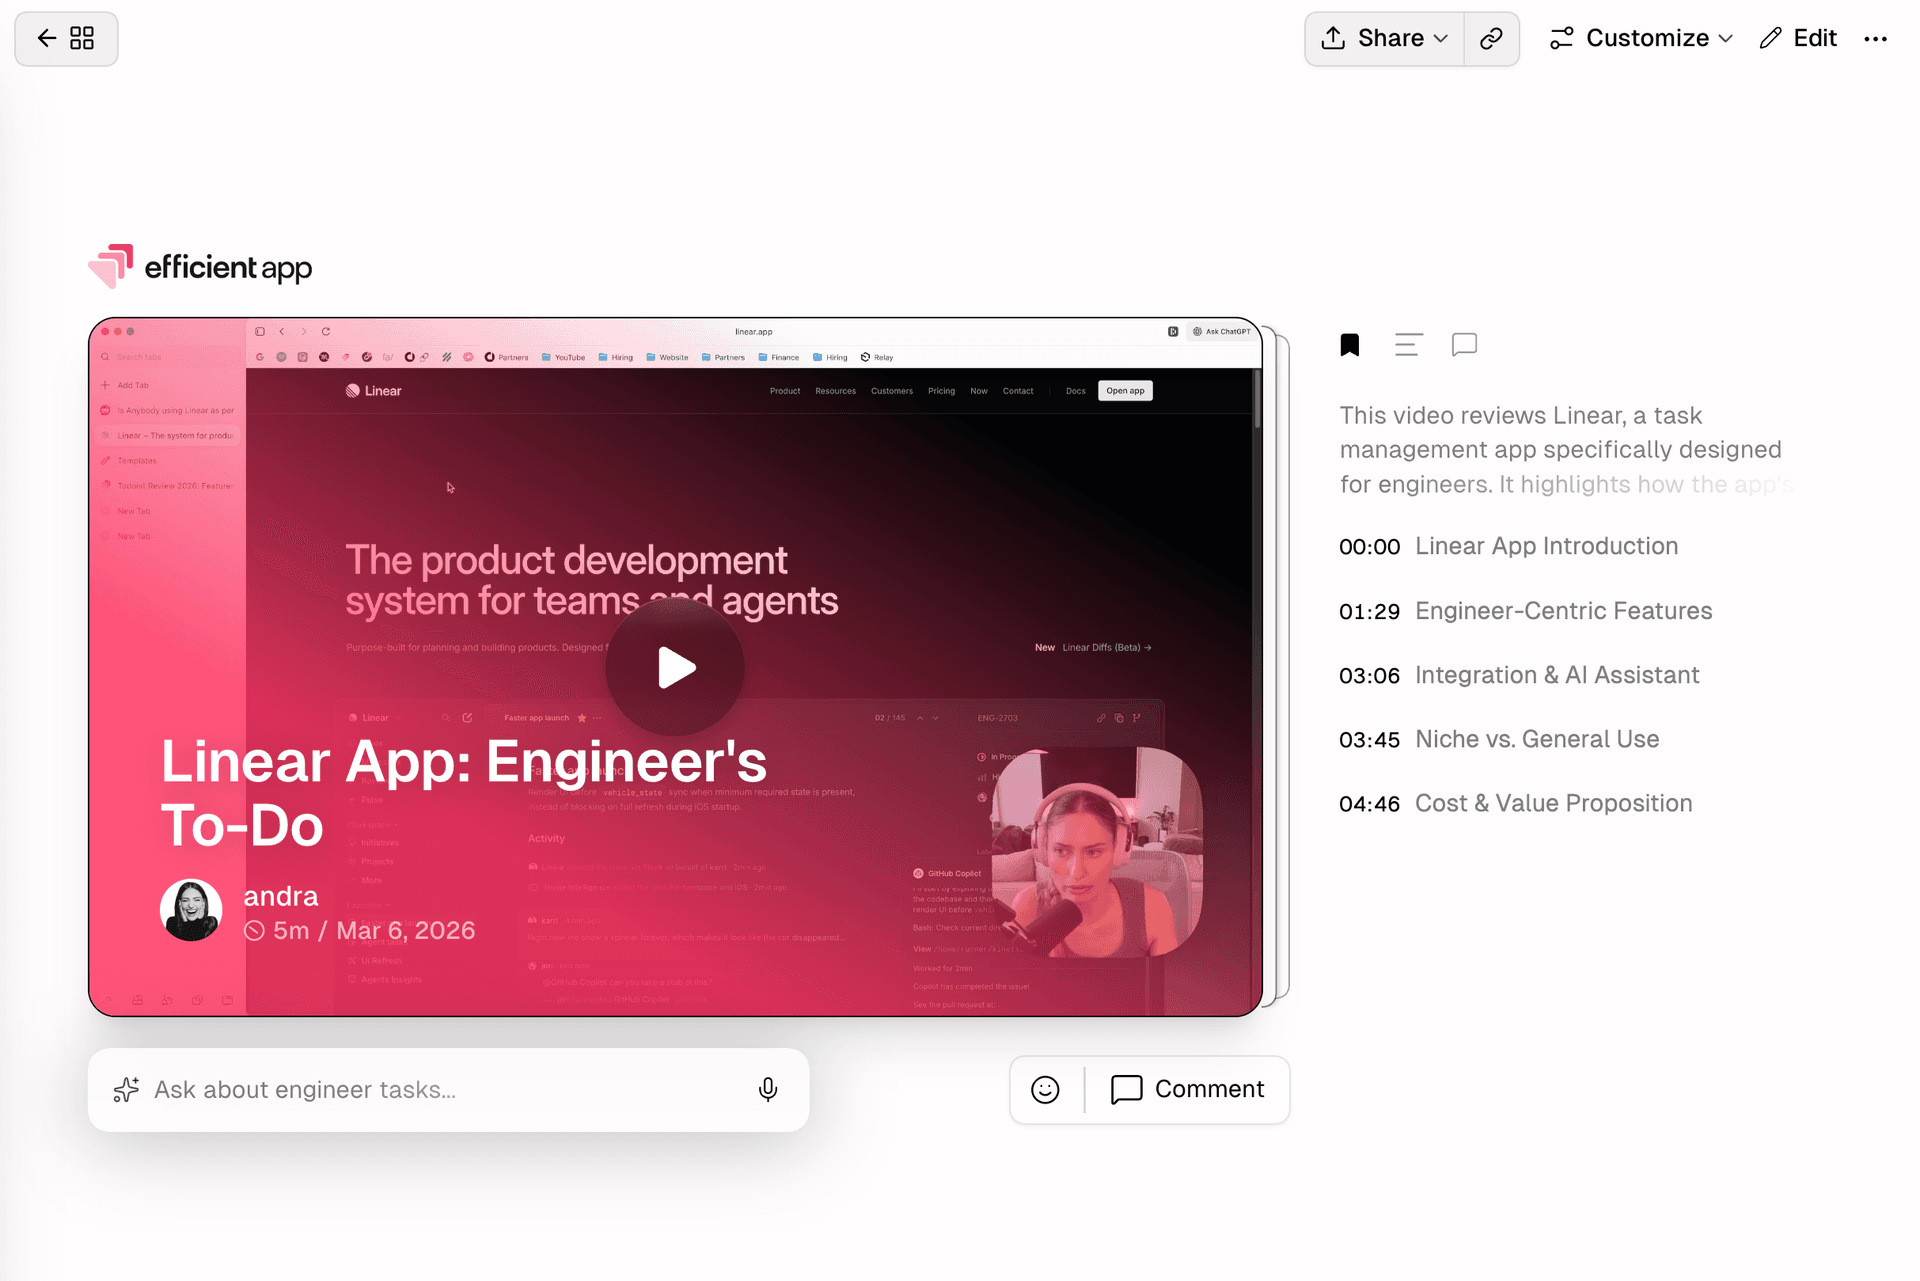Click andra's profile avatar
The height and width of the screenshot is (1281, 1920).
191,910
